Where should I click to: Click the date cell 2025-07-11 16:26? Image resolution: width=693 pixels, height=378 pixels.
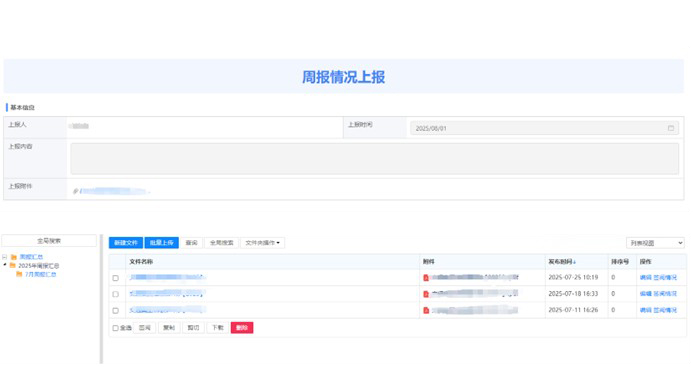click(x=573, y=310)
